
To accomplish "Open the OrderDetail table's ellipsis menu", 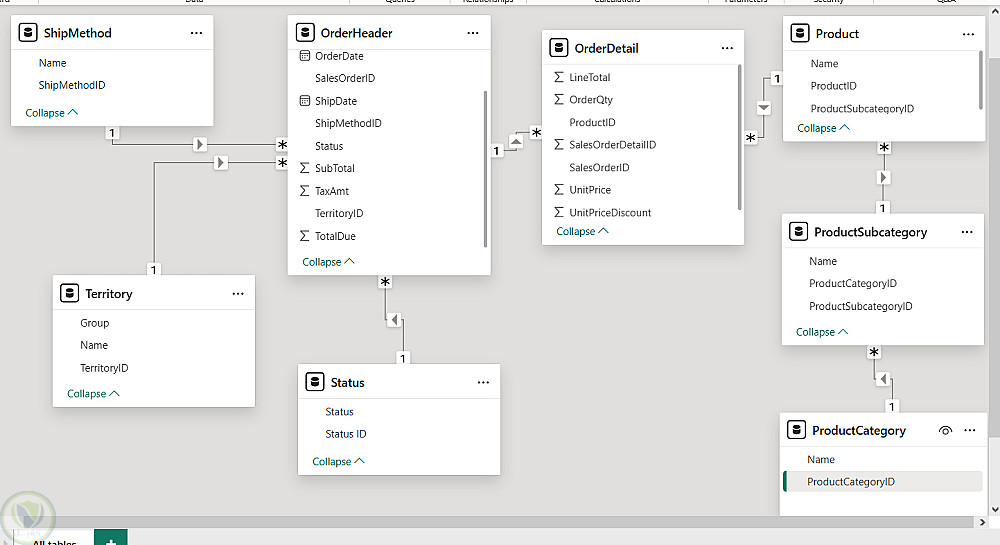I will 726,48.
